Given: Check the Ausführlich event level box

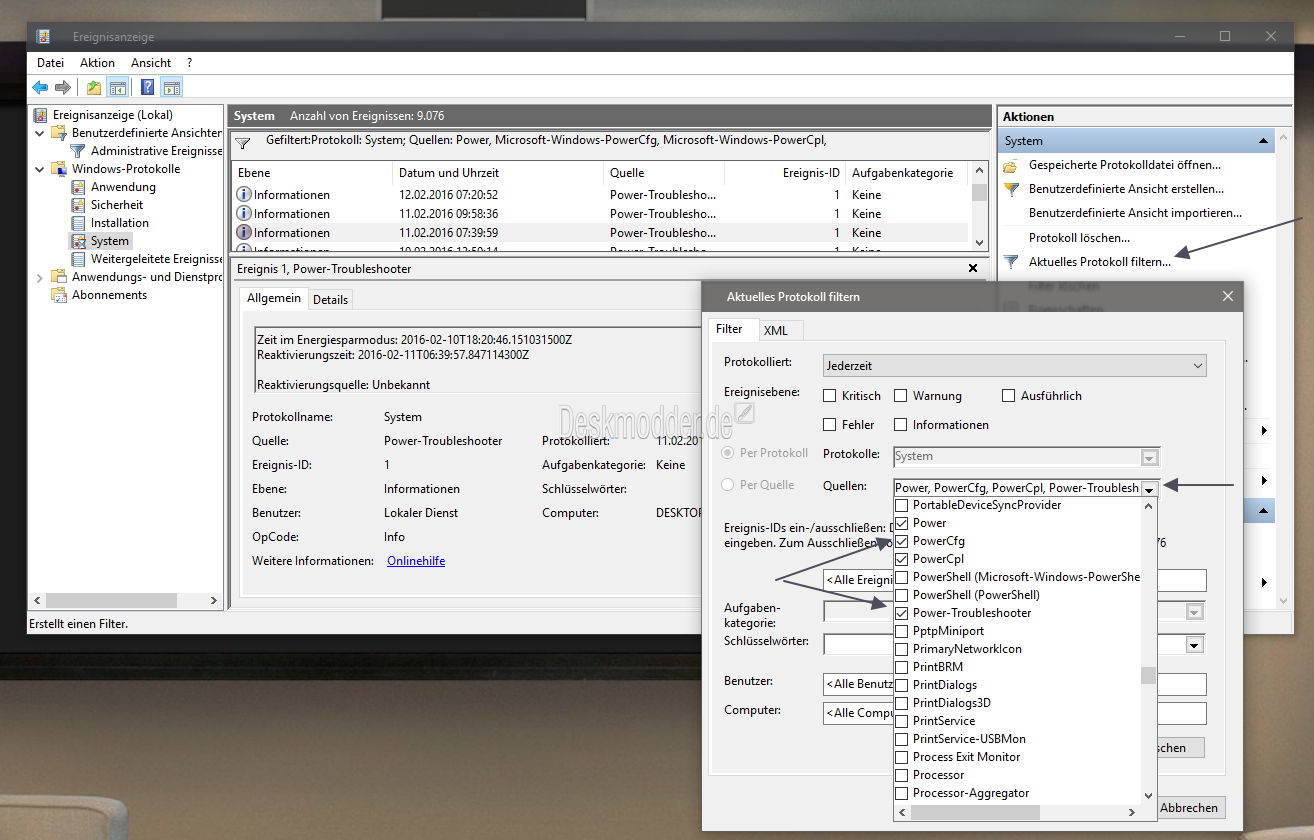Looking at the screenshot, I should [x=1008, y=396].
